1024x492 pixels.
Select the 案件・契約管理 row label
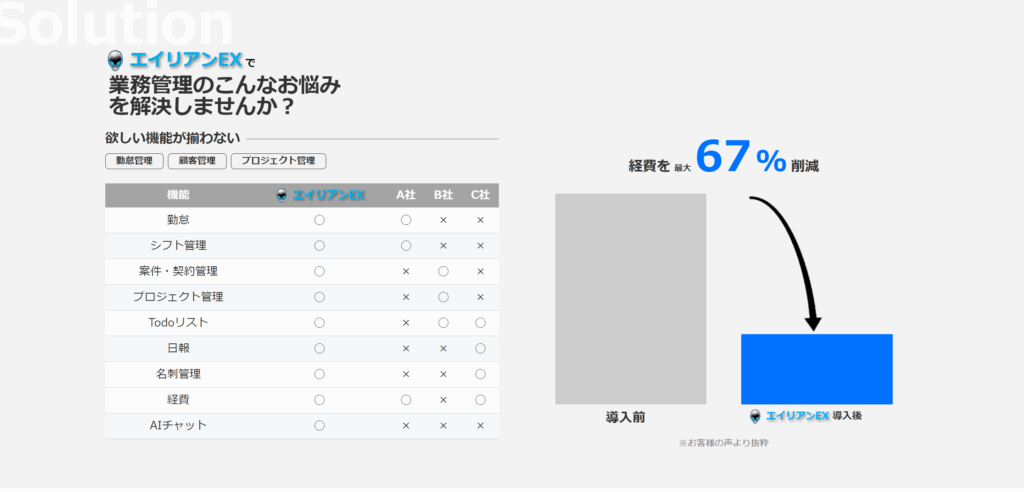tap(178, 271)
